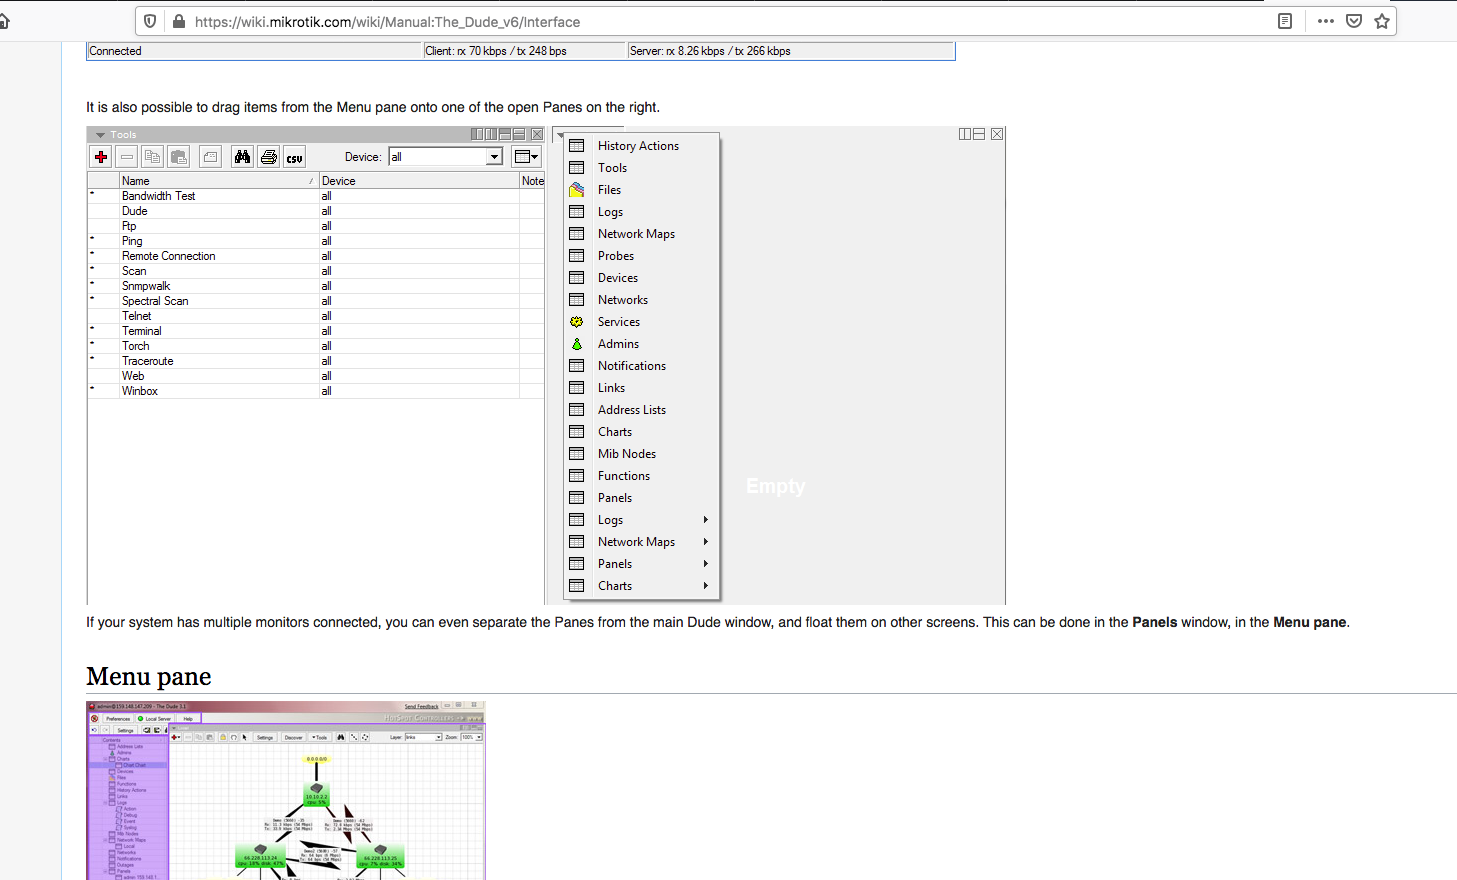The image size is (1457, 880).
Task: Select the Remote Connection row
Action: (x=316, y=256)
